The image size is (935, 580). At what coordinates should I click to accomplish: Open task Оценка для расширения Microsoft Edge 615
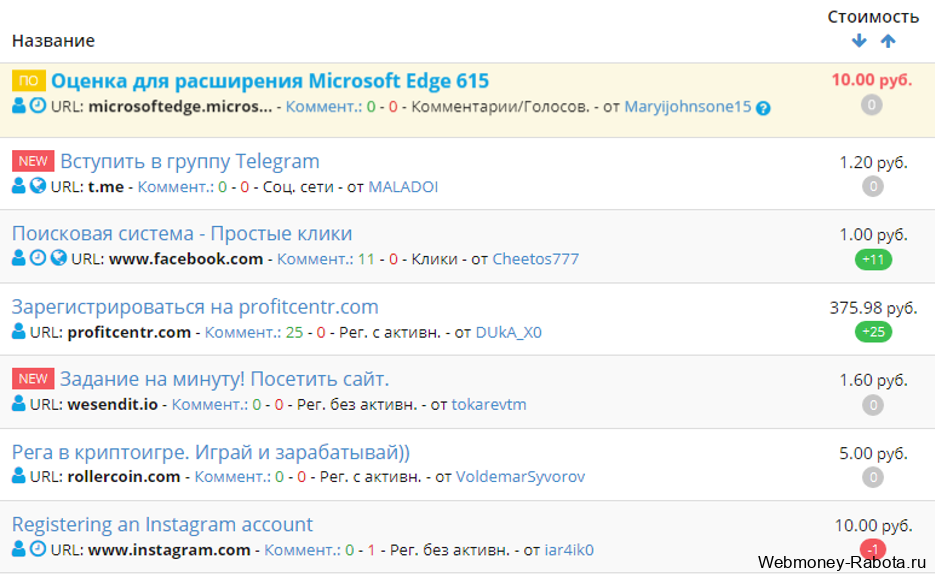[x=270, y=80]
